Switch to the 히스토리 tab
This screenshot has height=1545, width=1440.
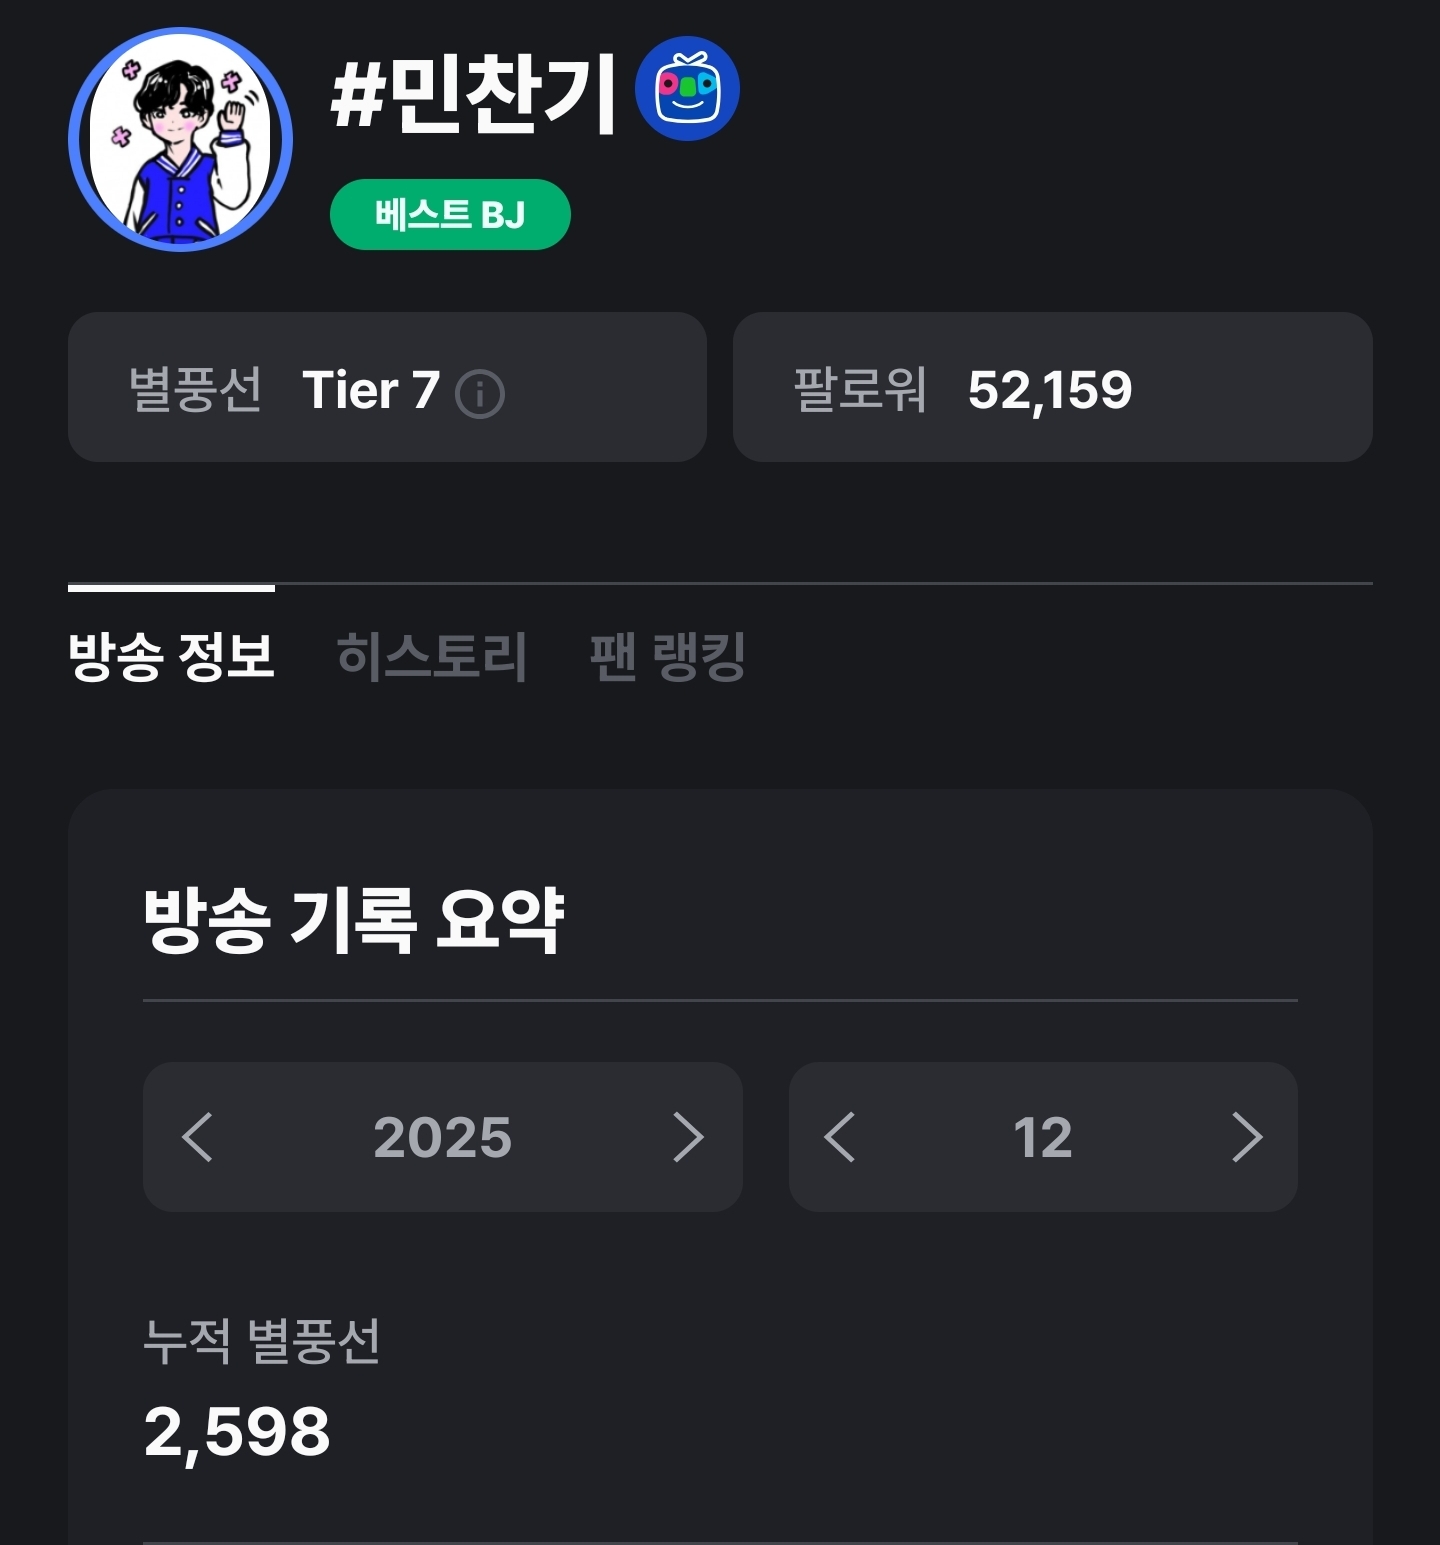(x=431, y=657)
